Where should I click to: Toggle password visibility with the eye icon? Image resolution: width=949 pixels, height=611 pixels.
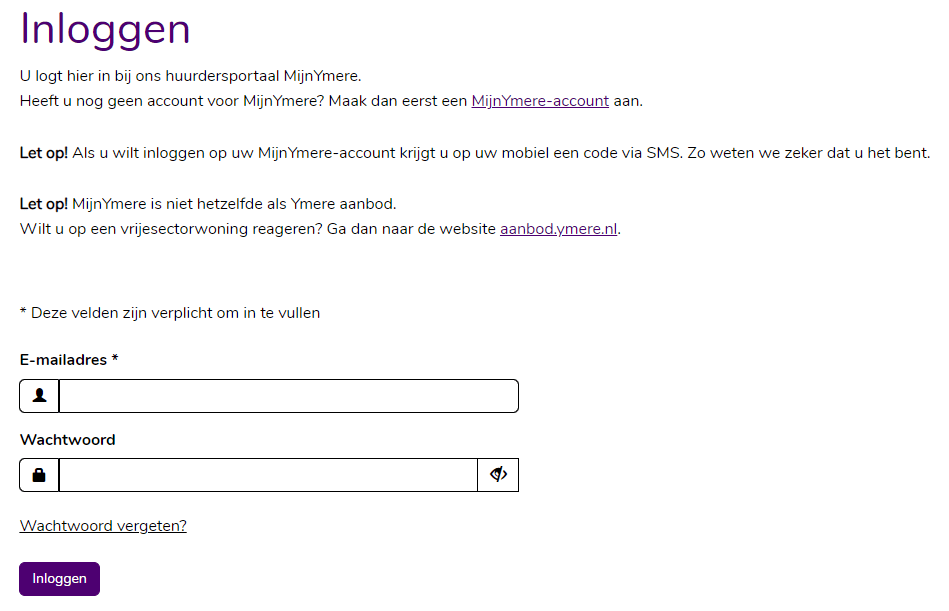498,475
